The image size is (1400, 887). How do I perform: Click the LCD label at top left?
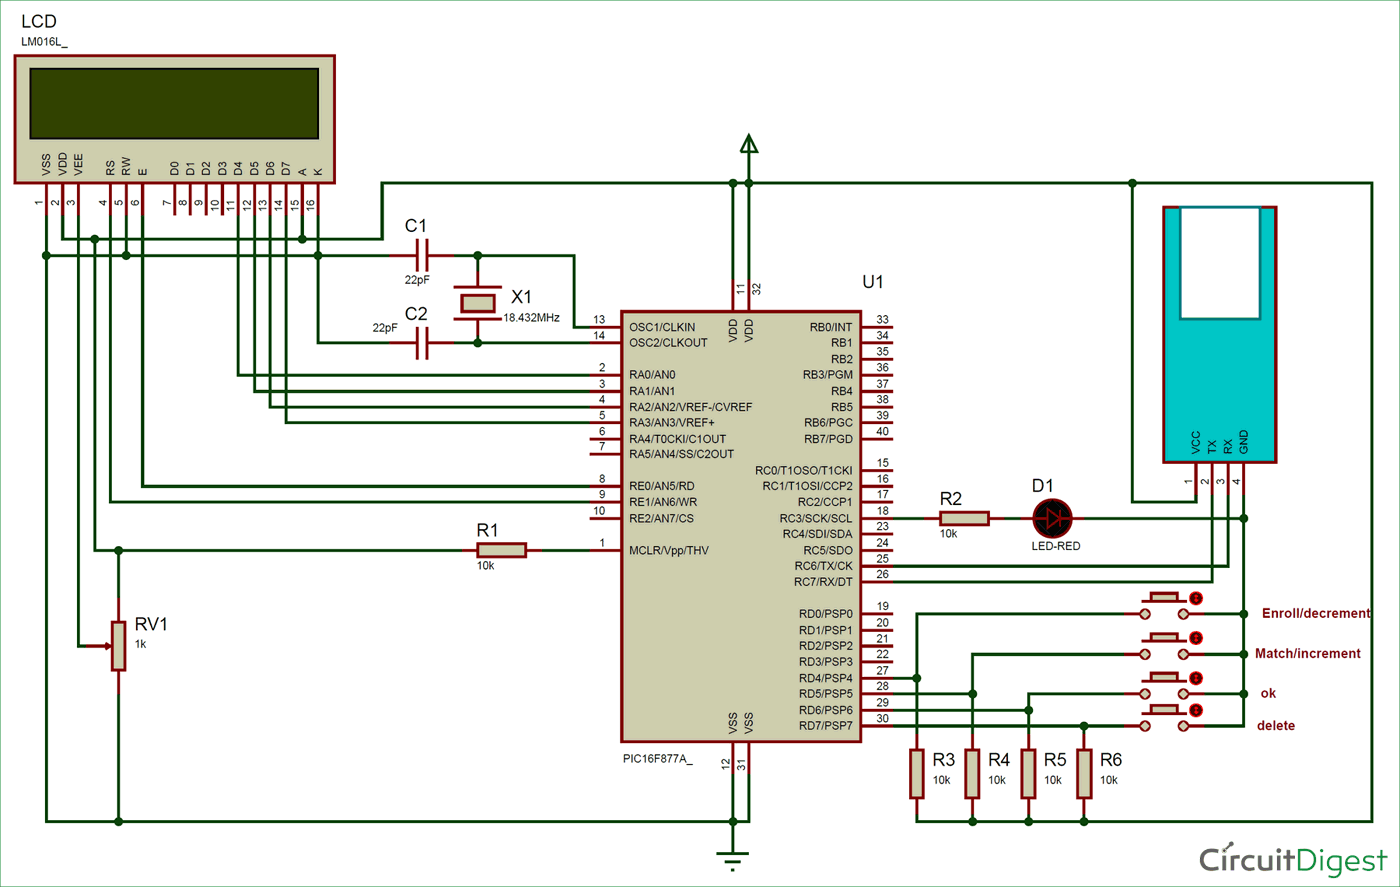pyautogui.click(x=40, y=20)
